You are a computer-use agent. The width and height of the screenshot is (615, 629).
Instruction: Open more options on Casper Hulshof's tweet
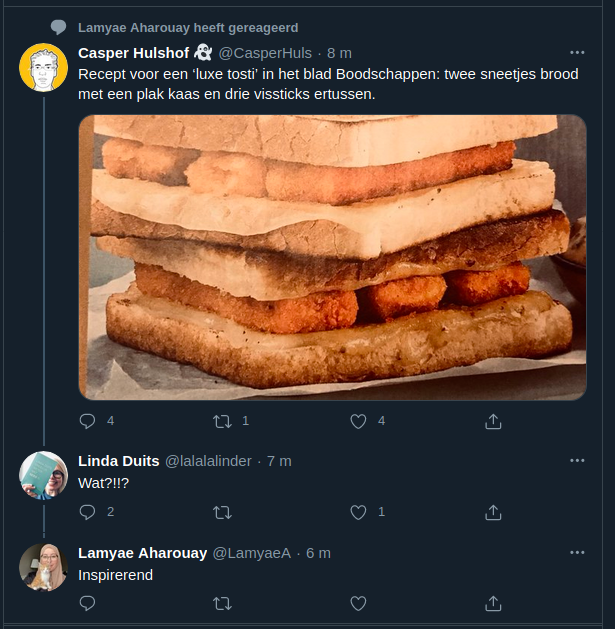tap(577, 52)
